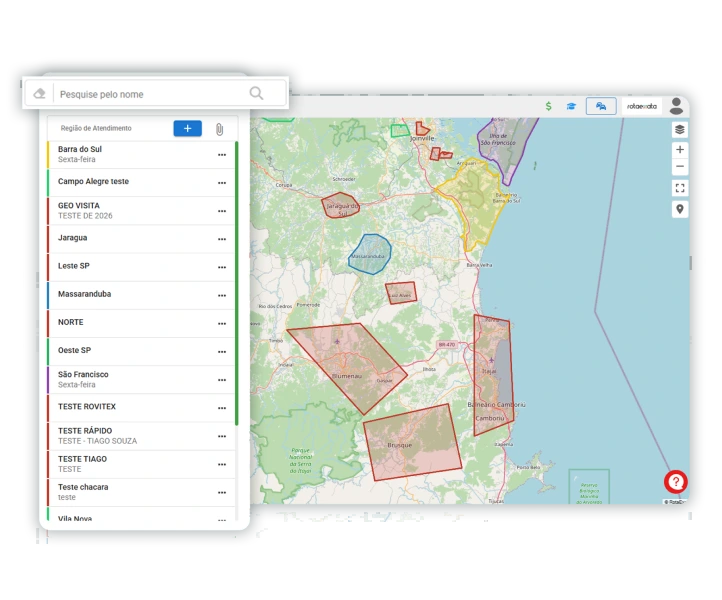Click the red Luiz Alves polygon
The height and width of the screenshot is (600, 722).
pyautogui.click(x=401, y=293)
